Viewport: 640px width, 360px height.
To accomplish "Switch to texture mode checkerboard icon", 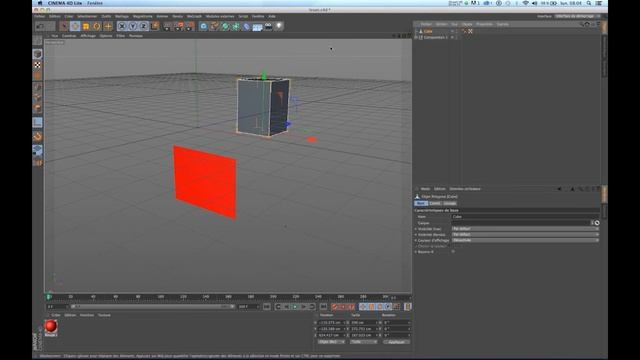I will point(38,65).
